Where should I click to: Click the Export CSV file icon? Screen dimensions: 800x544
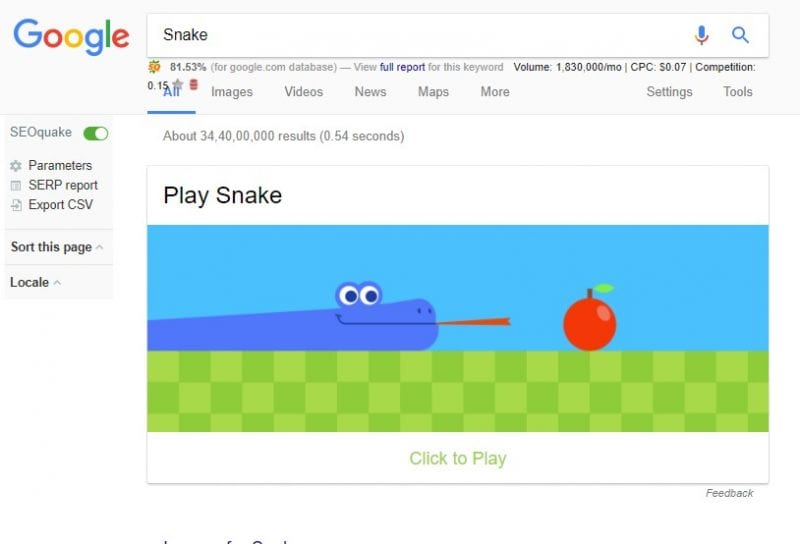[16, 205]
